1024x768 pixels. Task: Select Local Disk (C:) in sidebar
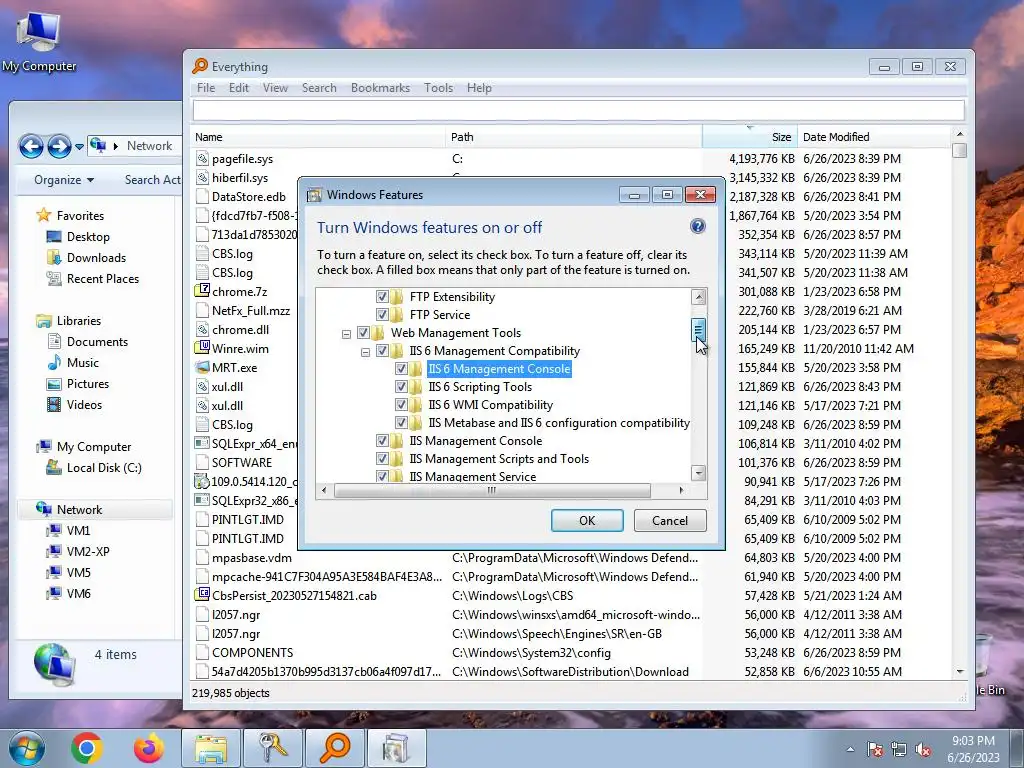point(104,468)
